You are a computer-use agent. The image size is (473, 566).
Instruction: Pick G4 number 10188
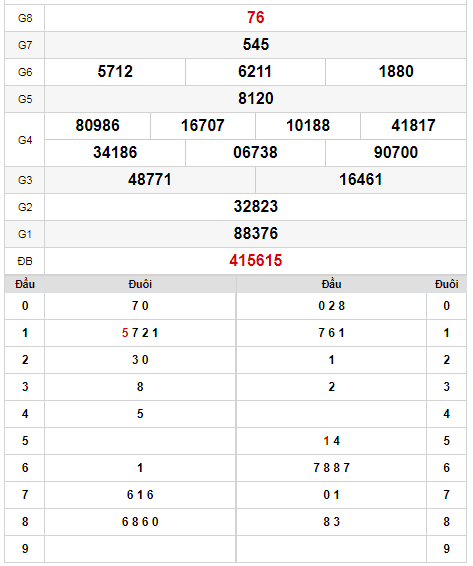(308, 126)
